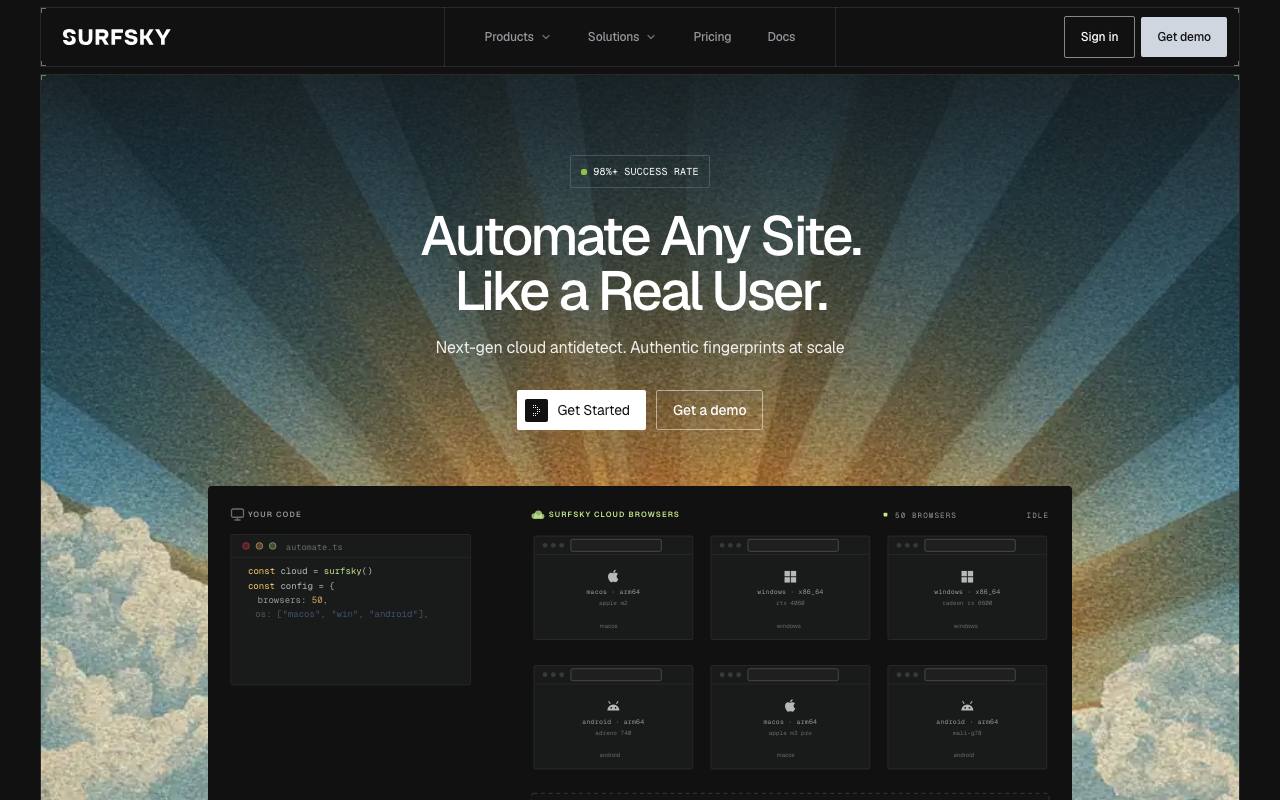Click the 98%+ SUCCESS RATE badge
Screen dimensions: 1280x800
pos(640,171)
